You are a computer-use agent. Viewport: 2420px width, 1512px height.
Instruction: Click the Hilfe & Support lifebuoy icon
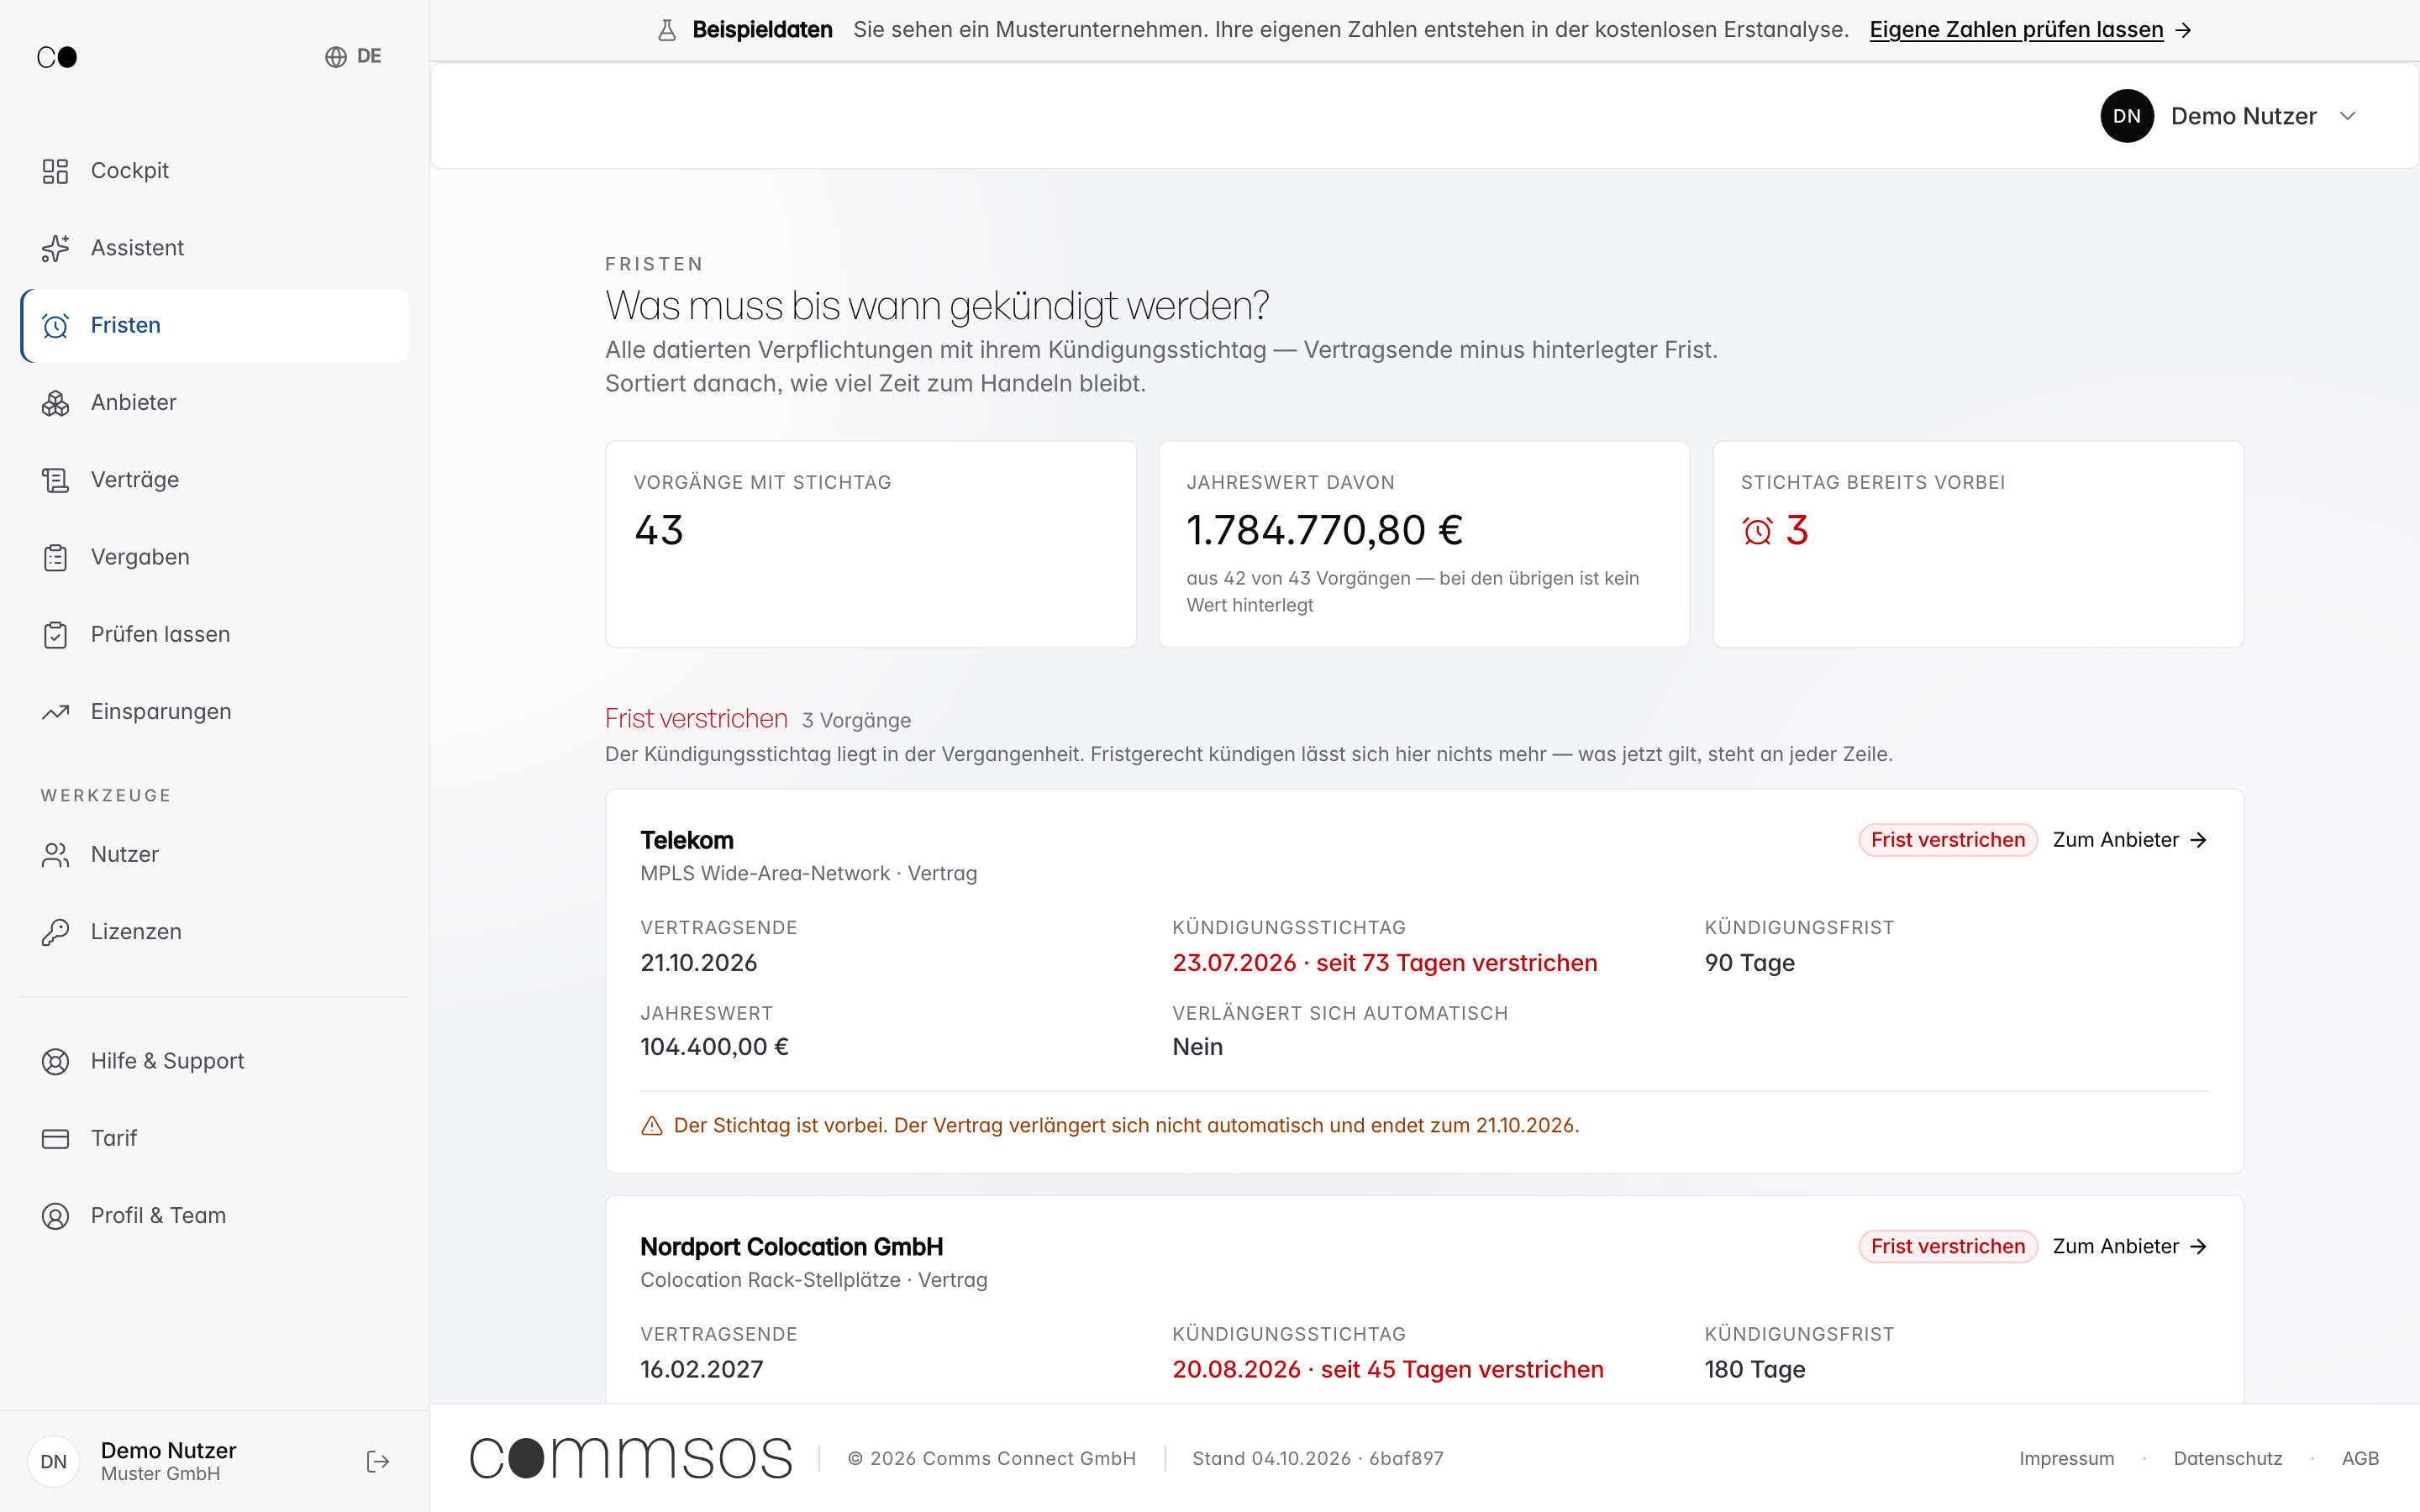click(x=55, y=1061)
